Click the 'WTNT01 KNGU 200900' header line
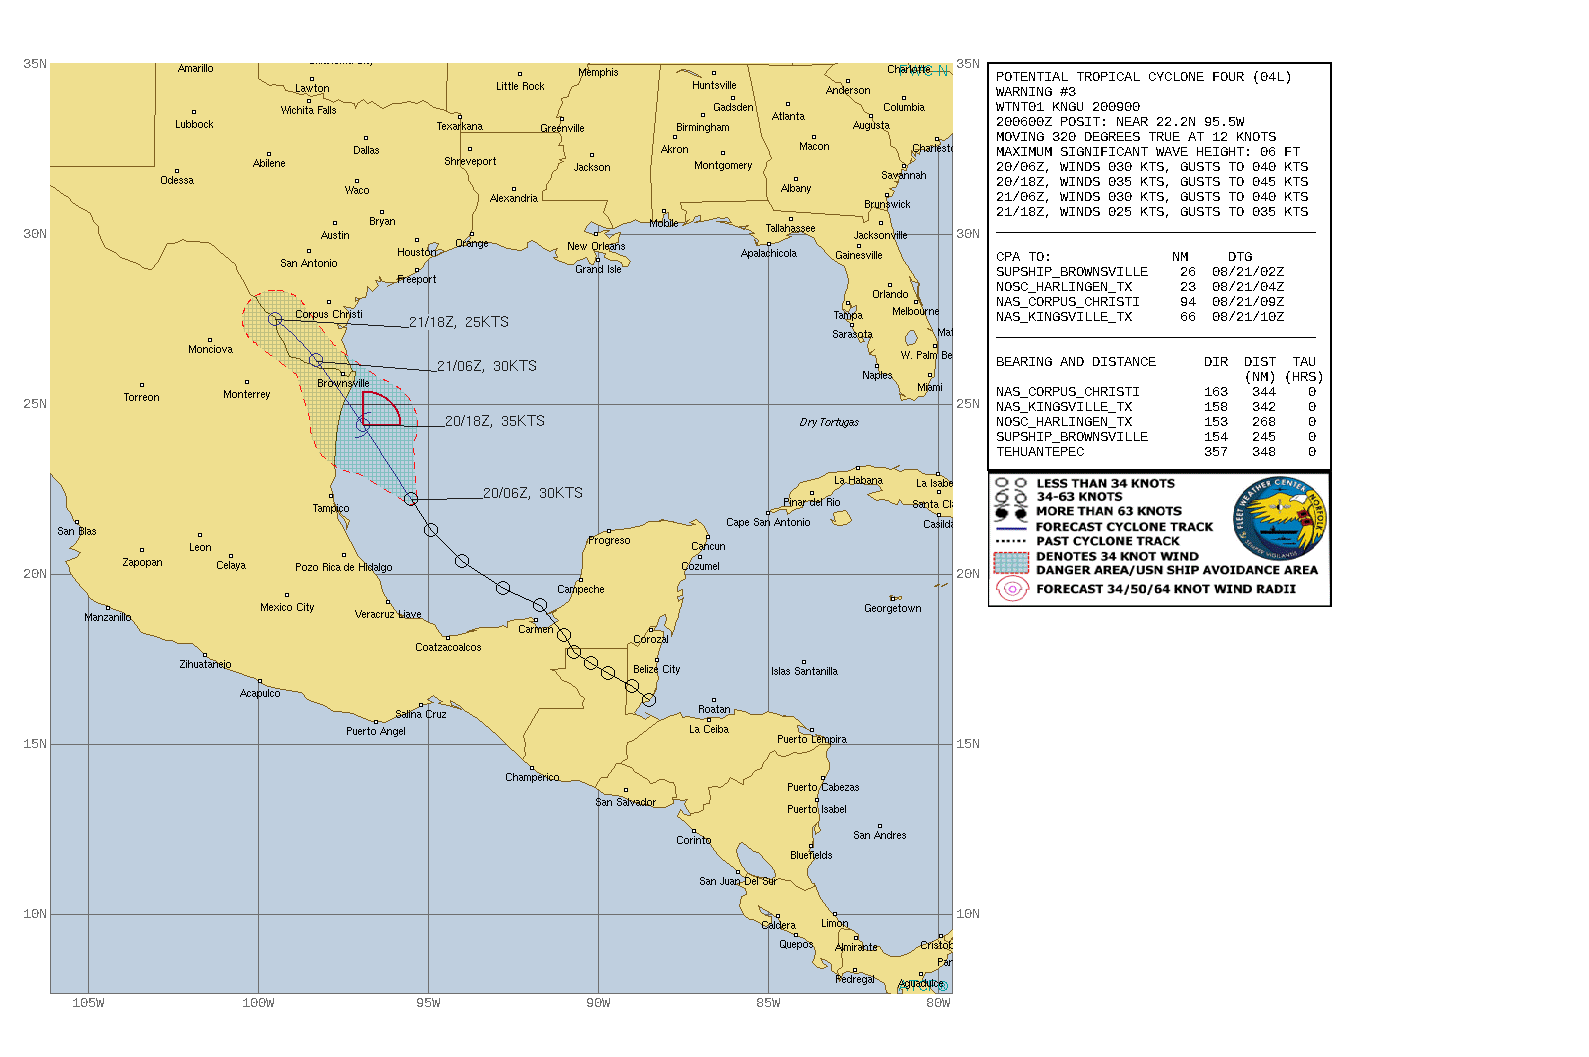 [x=1068, y=107]
